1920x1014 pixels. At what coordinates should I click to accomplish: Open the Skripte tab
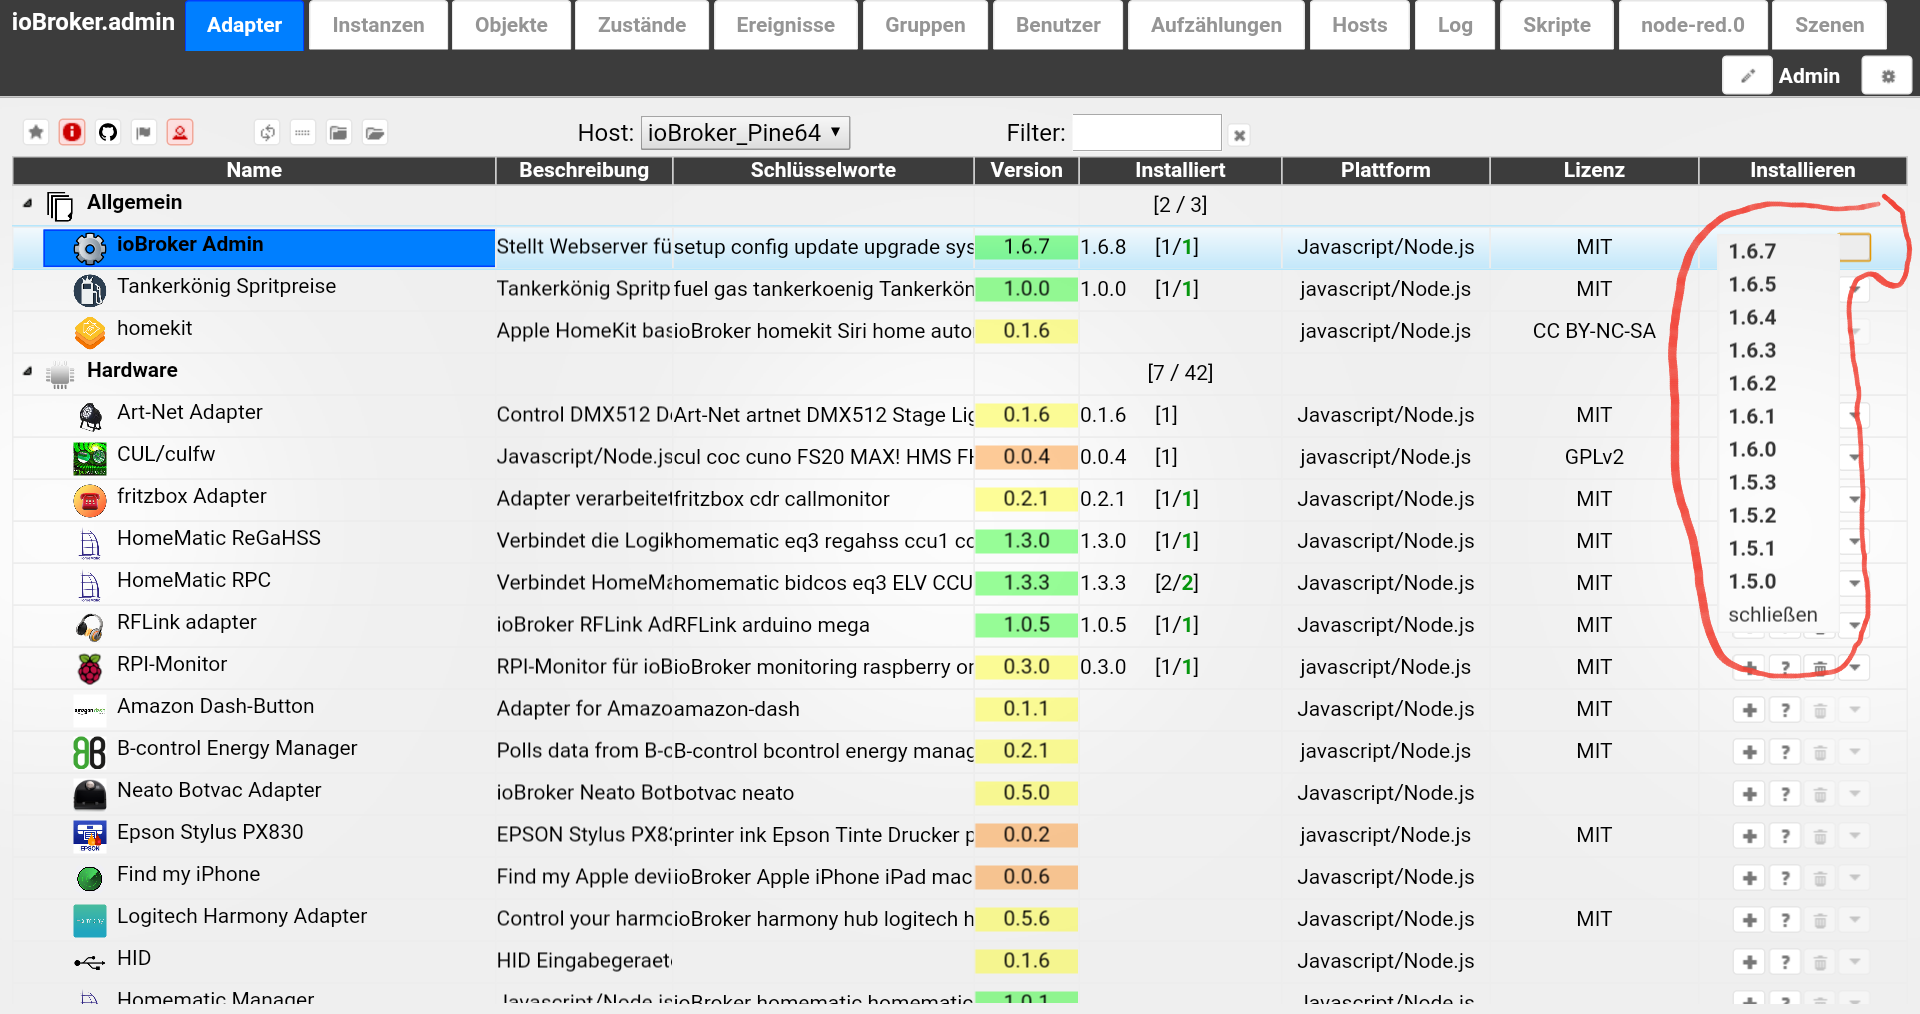[x=1557, y=25]
